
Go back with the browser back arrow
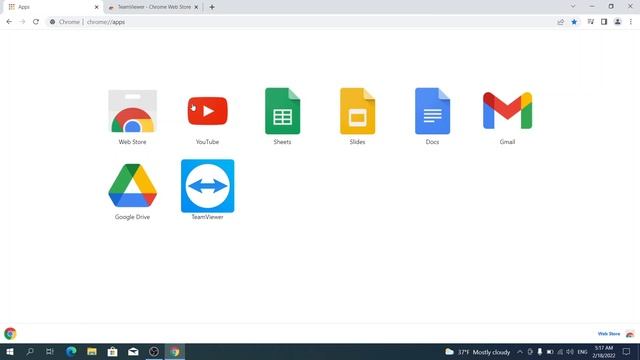[9, 22]
